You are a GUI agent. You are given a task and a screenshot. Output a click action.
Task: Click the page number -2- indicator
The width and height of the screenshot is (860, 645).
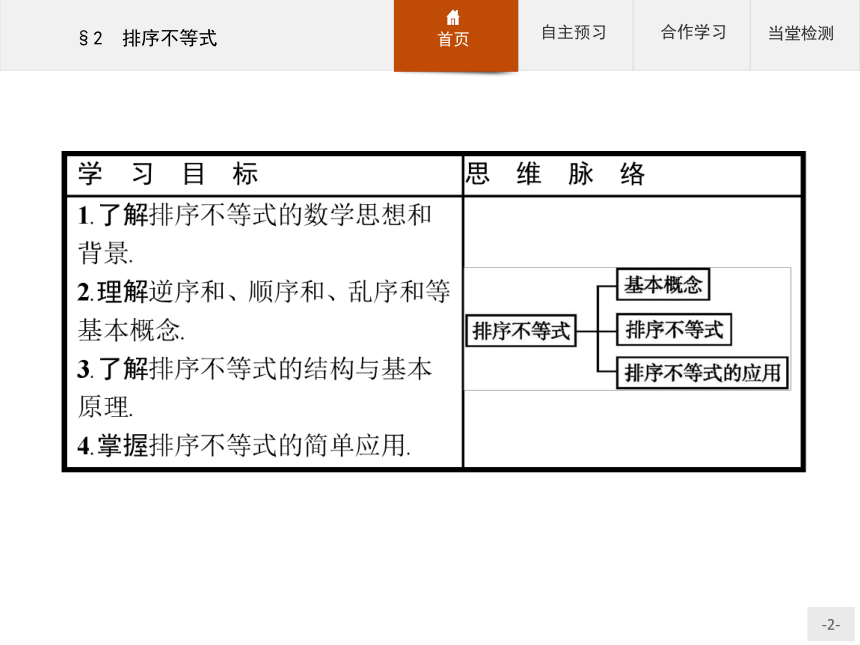coord(830,624)
